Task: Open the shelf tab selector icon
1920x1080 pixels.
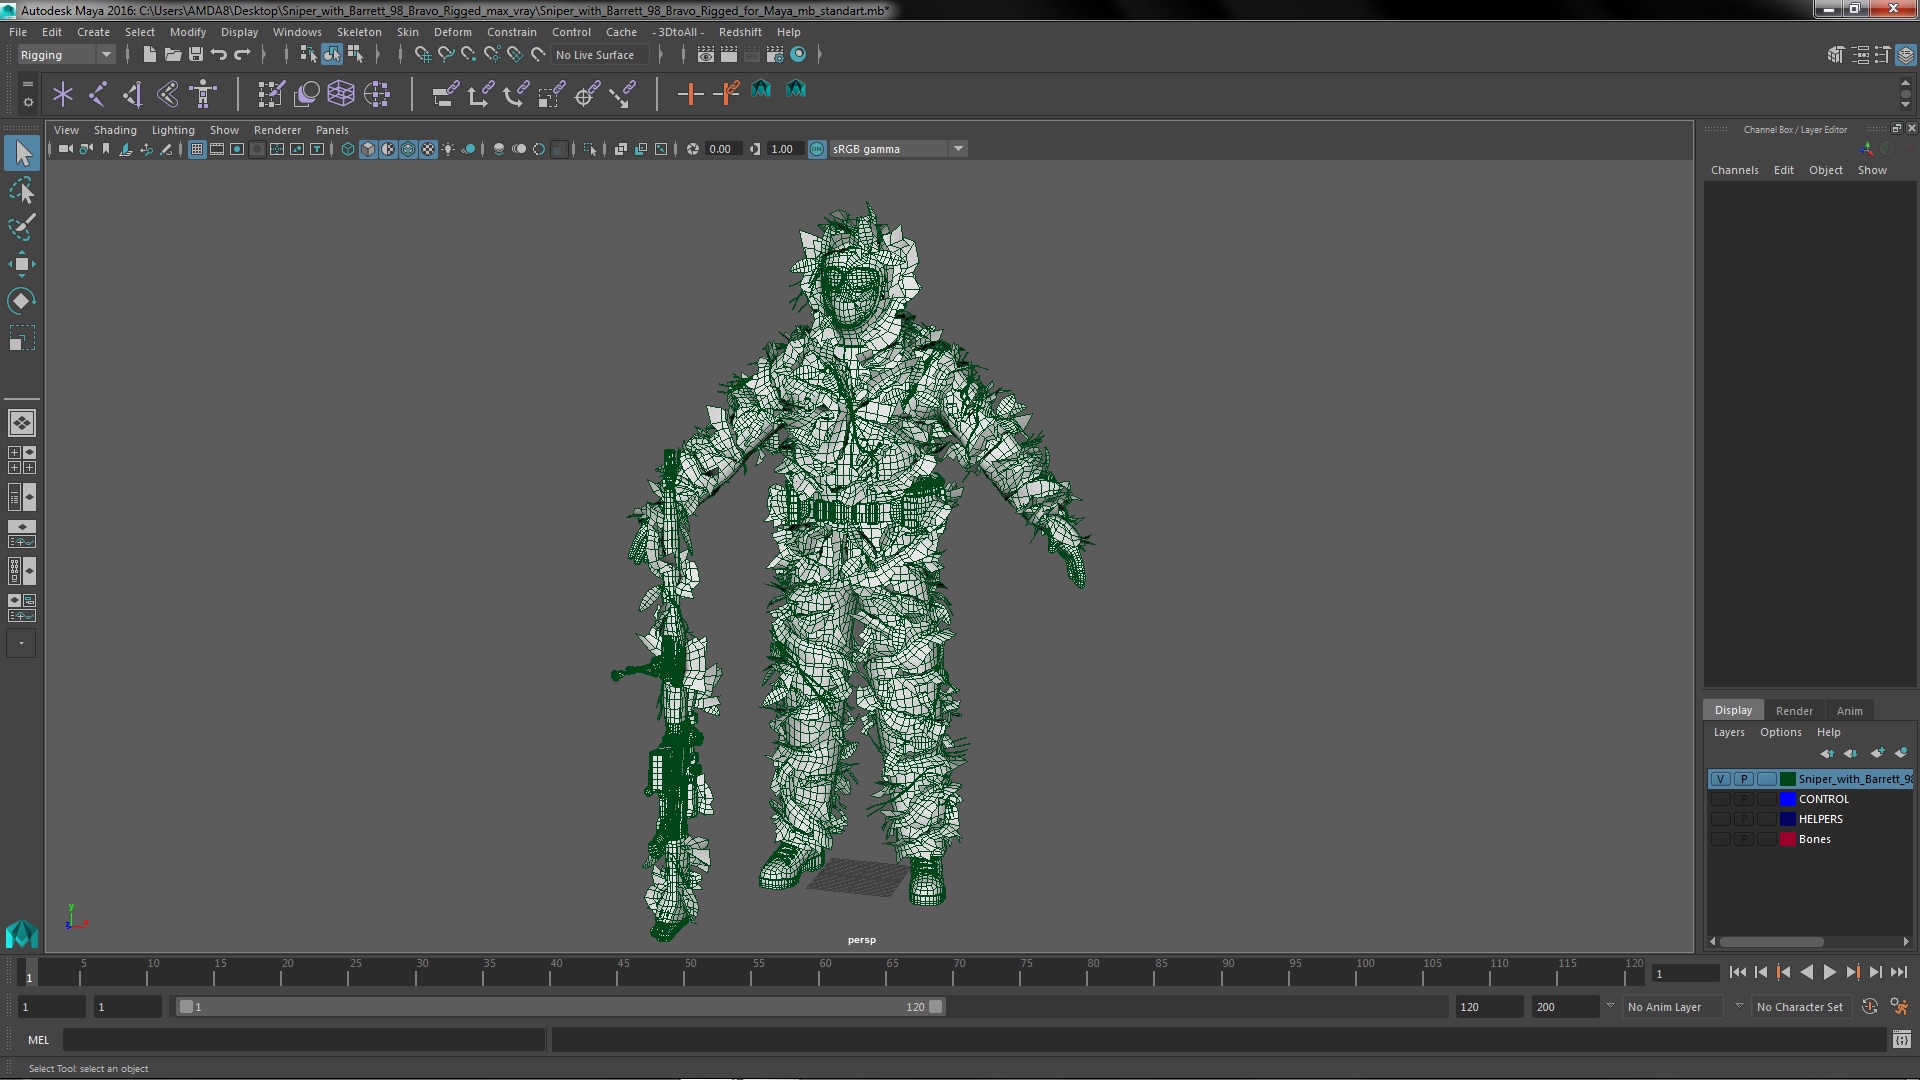Action: click(x=27, y=85)
